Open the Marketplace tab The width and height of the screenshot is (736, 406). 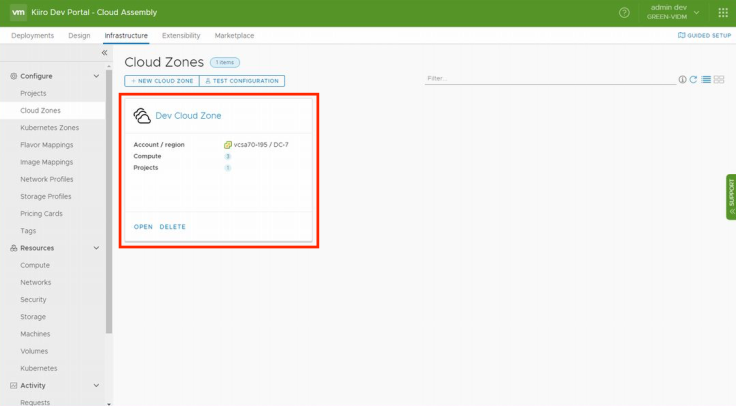234,36
